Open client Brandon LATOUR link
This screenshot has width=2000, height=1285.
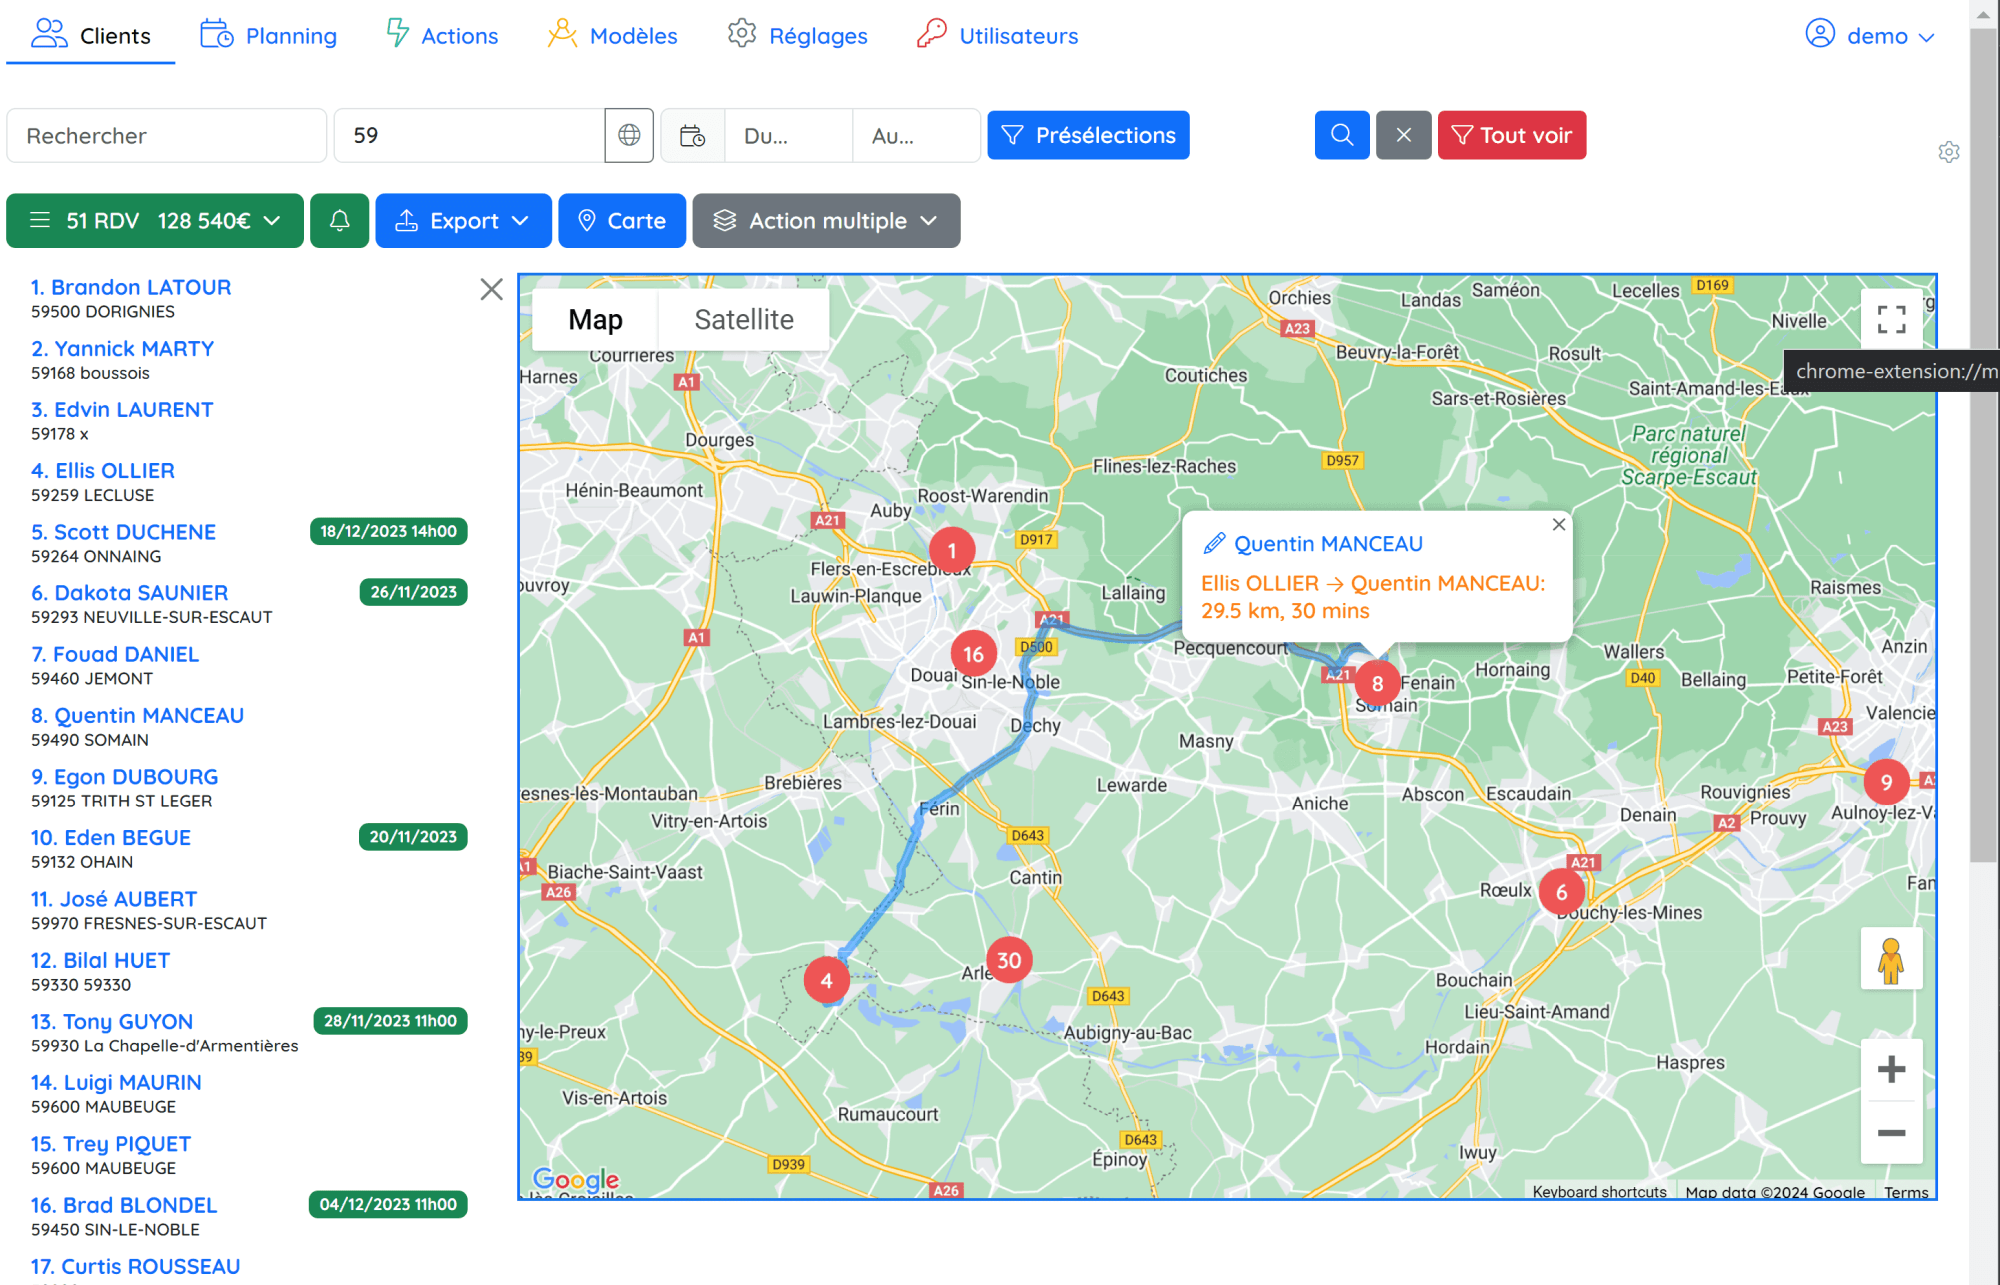131,287
